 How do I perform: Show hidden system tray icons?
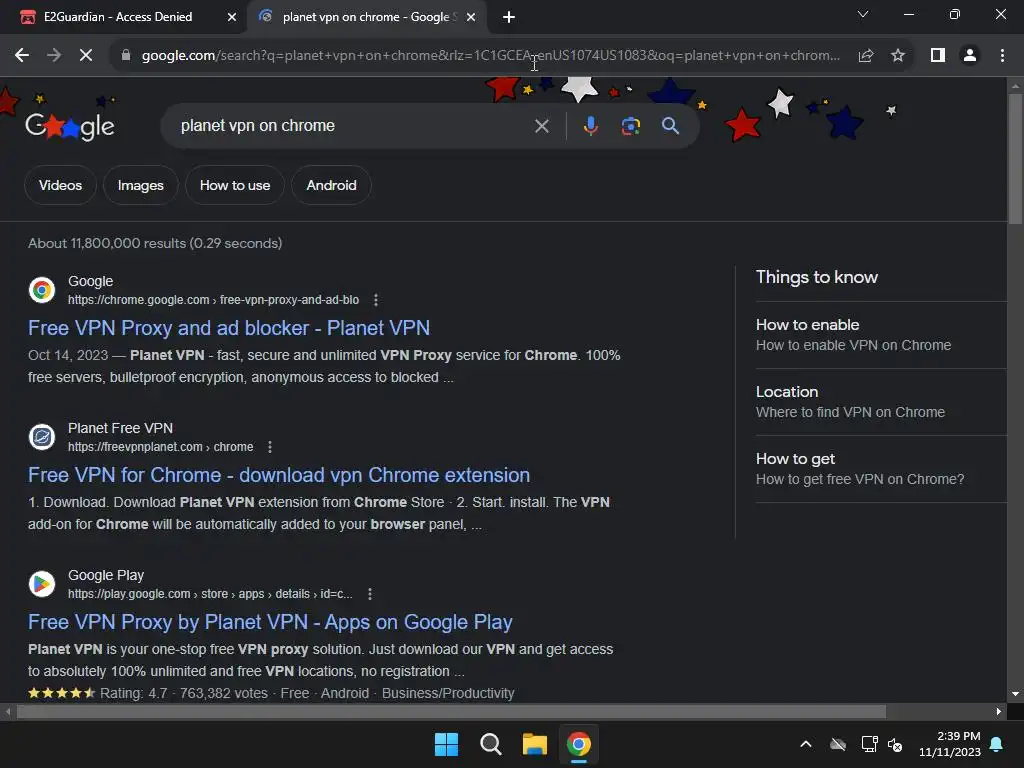[806, 744]
